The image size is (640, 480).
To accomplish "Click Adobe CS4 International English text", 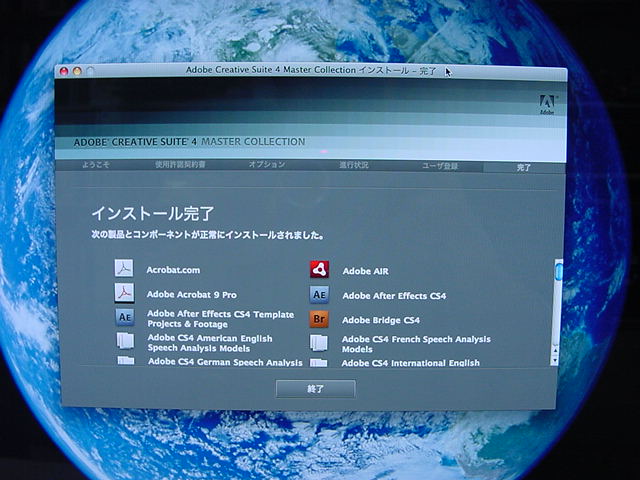I will 411,363.
